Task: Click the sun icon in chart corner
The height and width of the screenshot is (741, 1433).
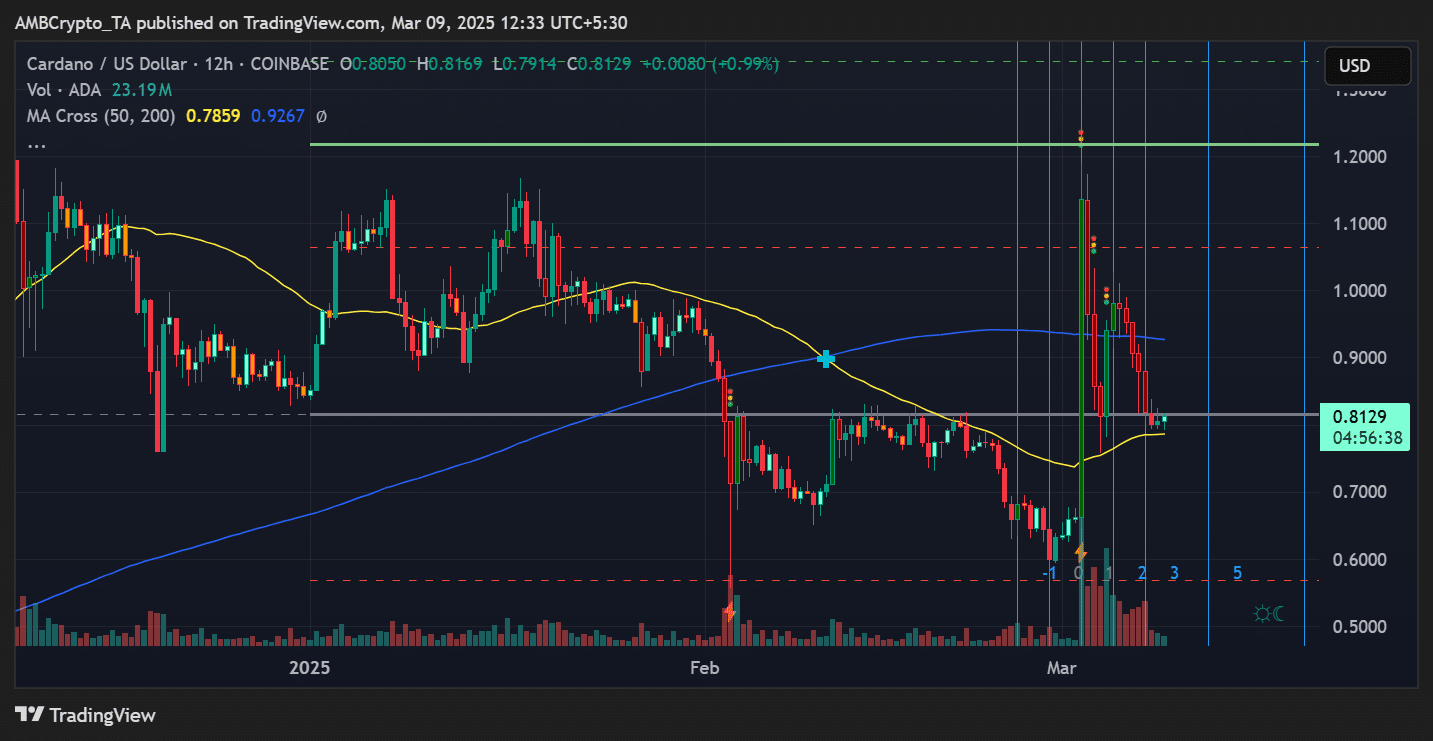Action: (1262, 613)
